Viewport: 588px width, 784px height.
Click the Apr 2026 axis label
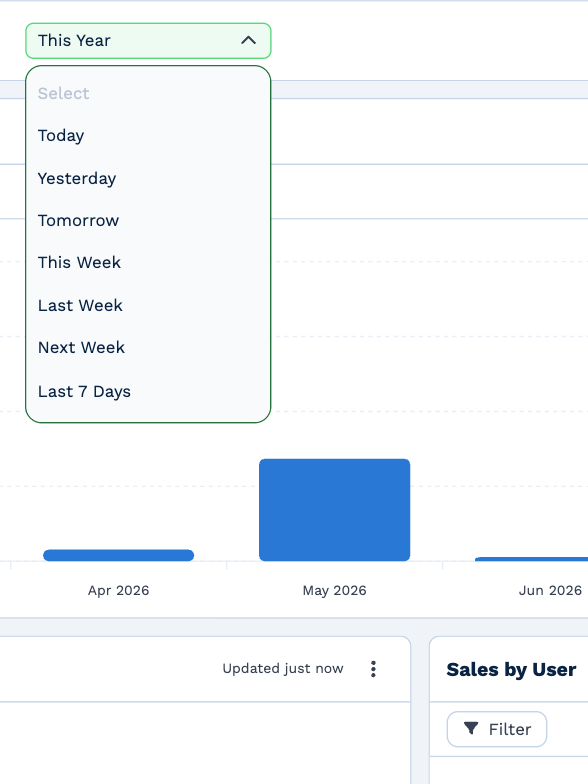(x=118, y=590)
